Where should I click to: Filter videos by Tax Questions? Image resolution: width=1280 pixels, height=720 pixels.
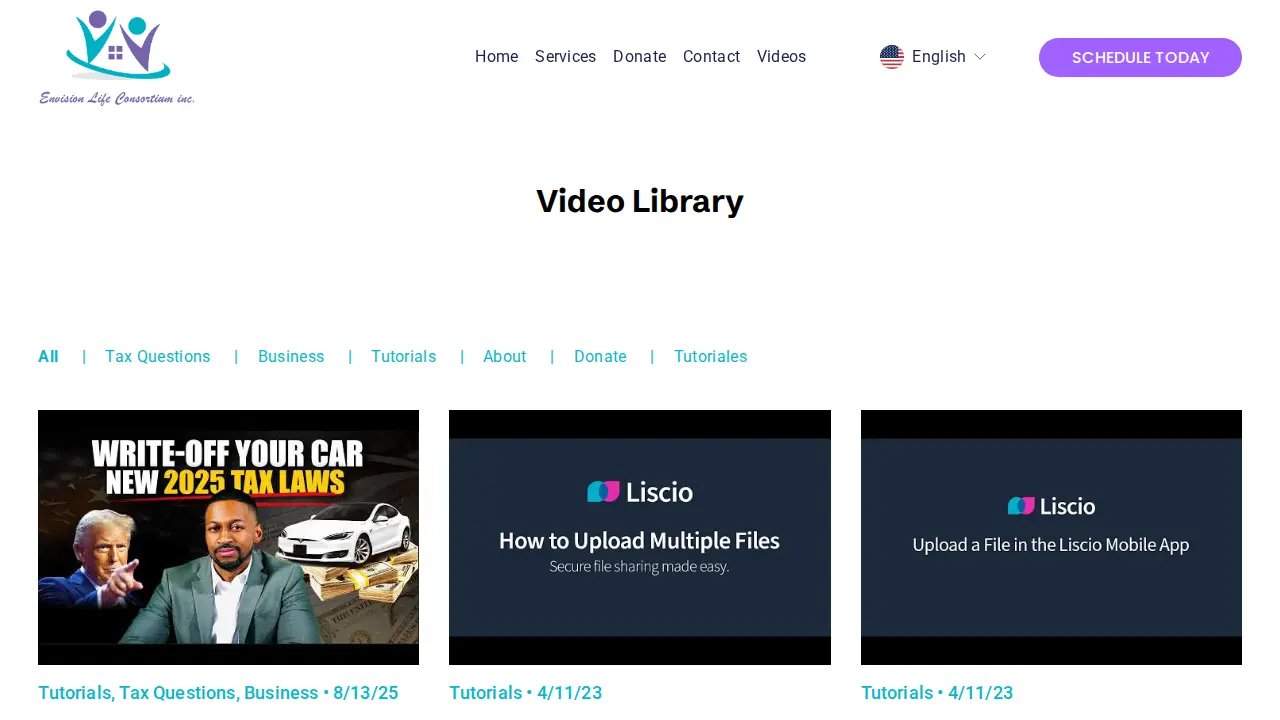158,357
